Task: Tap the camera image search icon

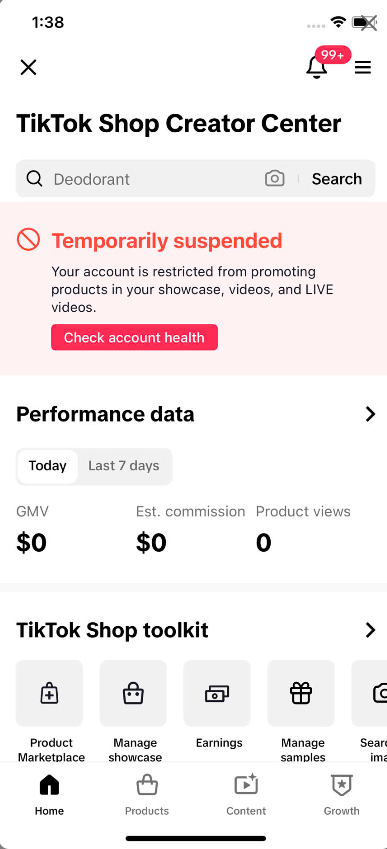Action: (x=274, y=179)
